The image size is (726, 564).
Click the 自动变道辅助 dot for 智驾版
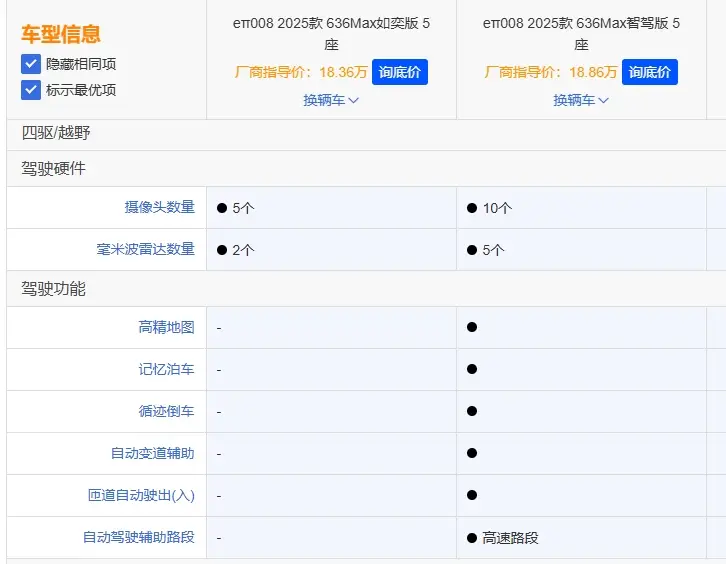[472, 453]
